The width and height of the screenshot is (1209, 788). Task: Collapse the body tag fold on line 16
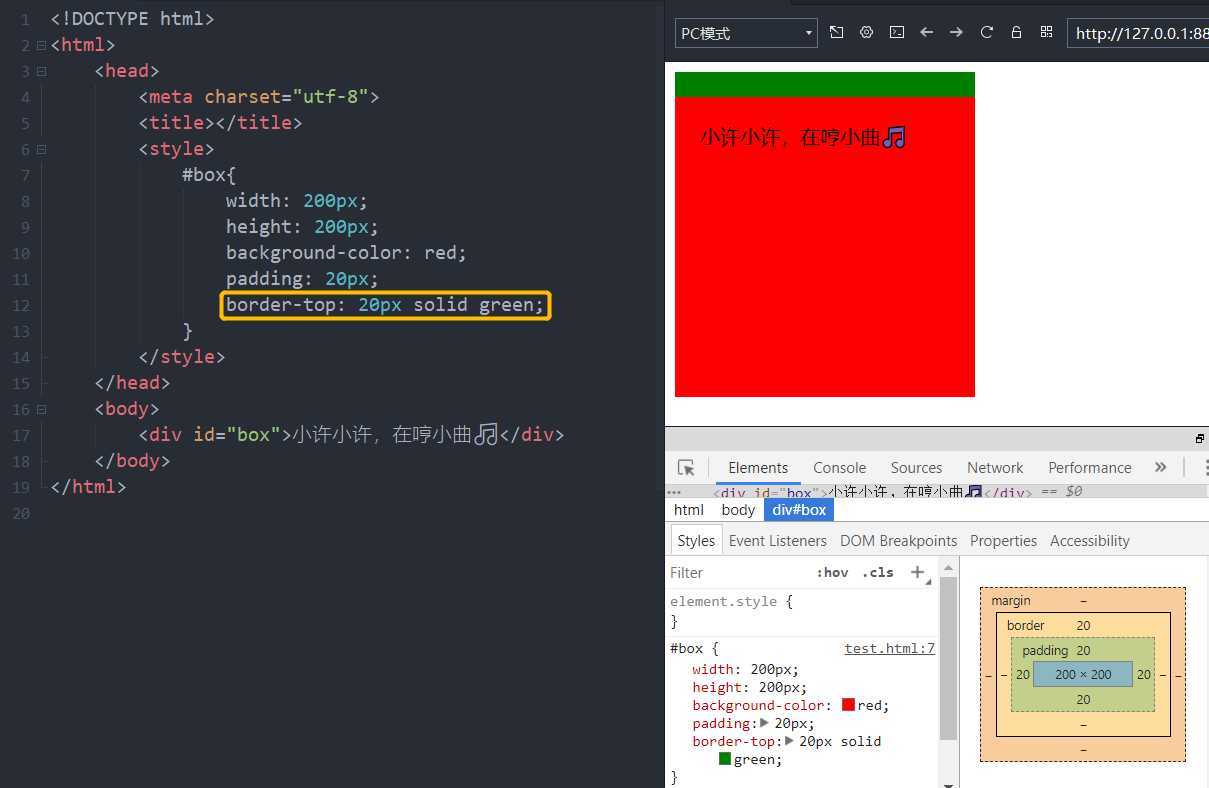click(x=41, y=409)
